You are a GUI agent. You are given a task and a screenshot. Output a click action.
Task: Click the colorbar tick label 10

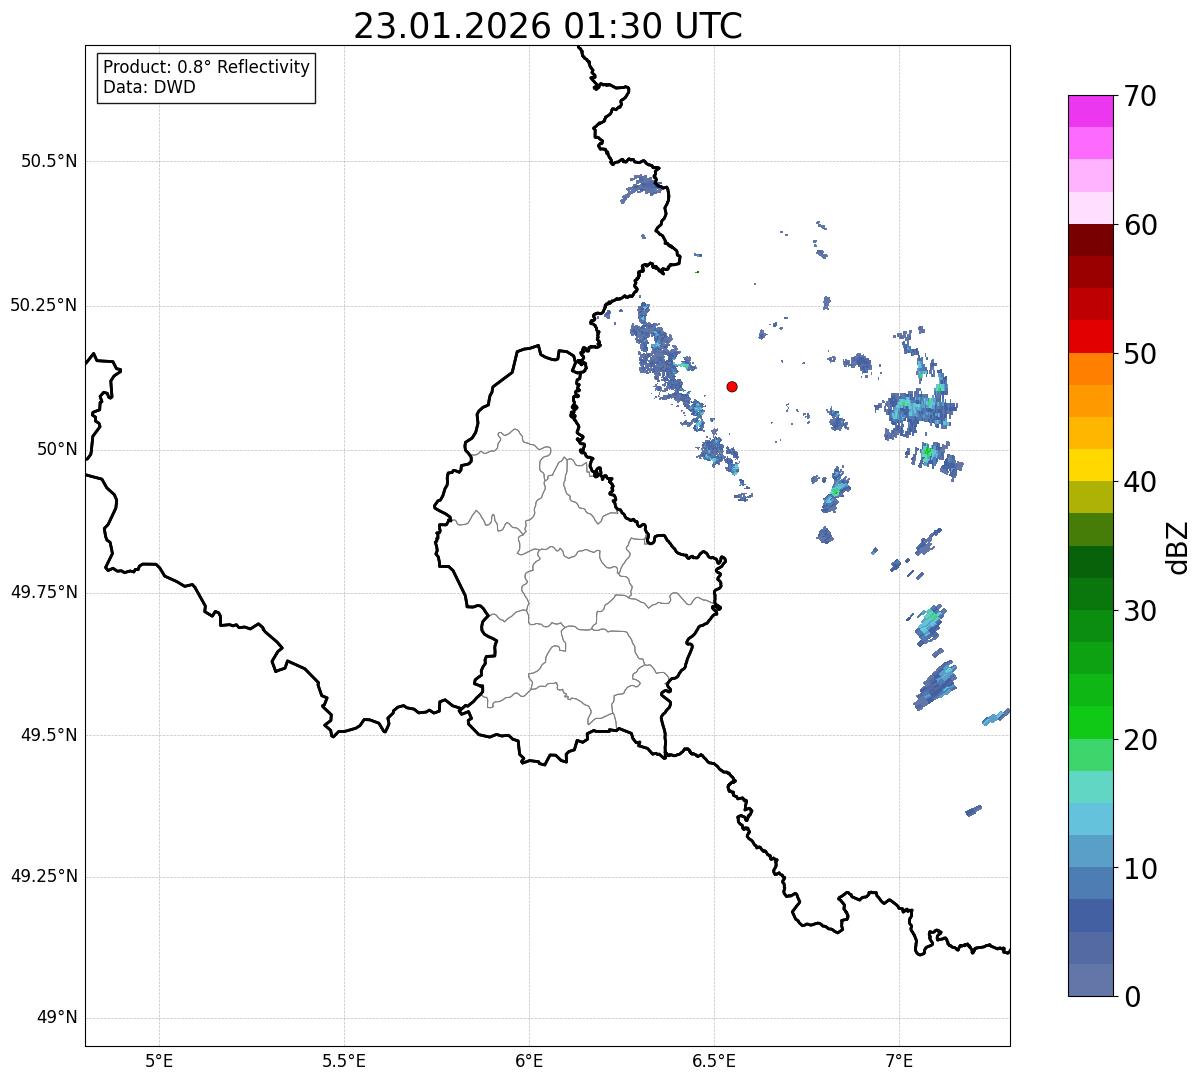click(x=1140, y=868)
